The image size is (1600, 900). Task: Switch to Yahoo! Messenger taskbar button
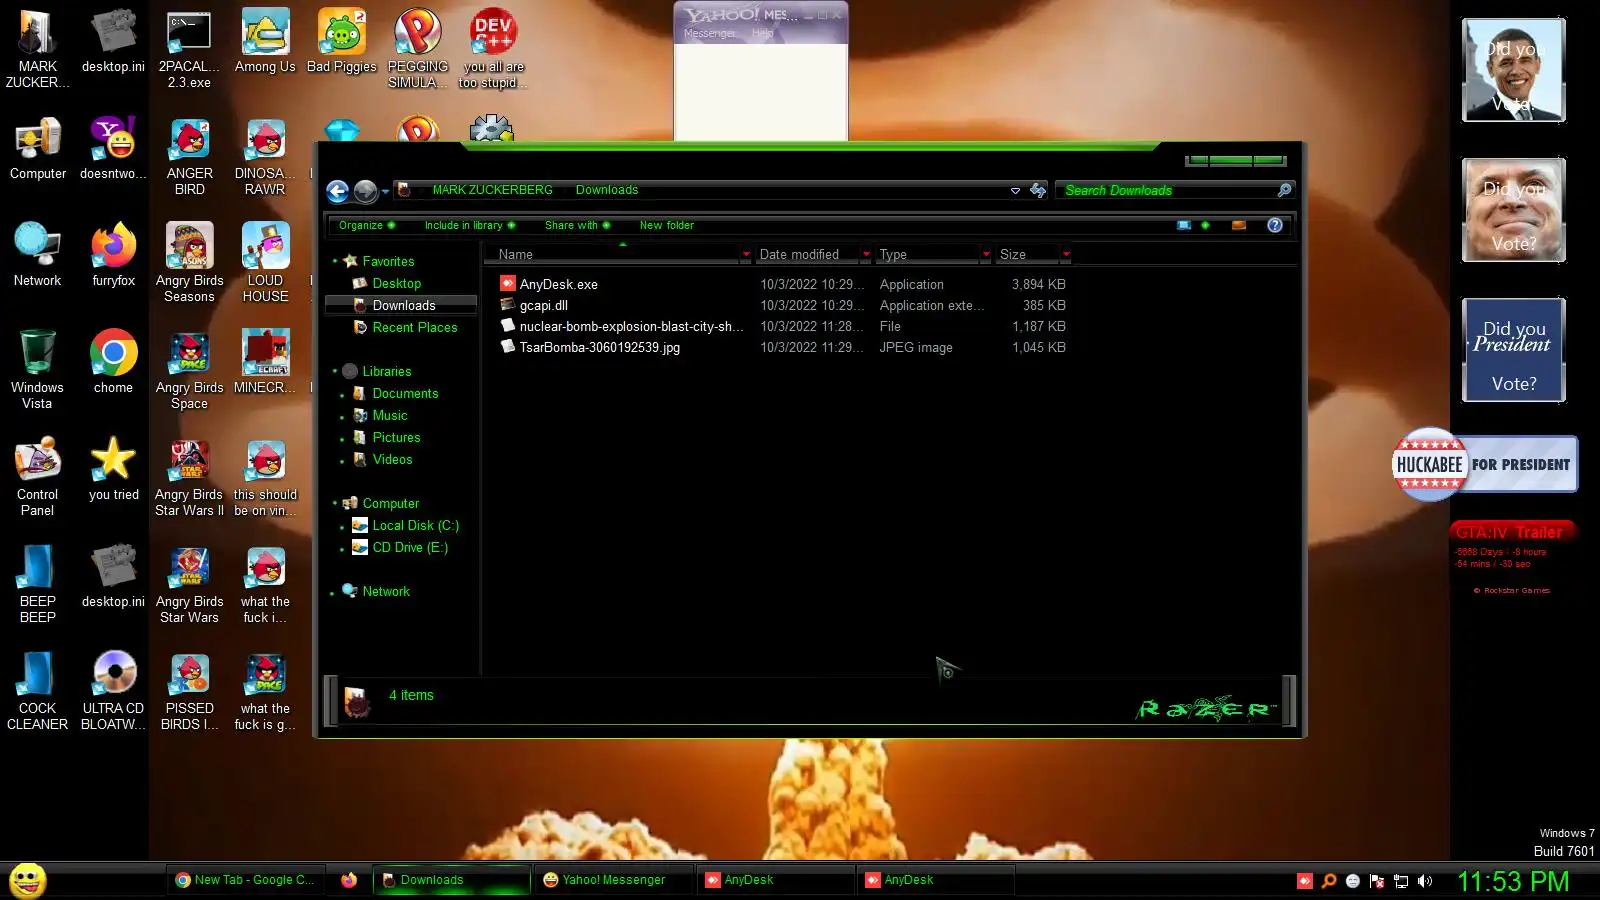pos(612,880)
